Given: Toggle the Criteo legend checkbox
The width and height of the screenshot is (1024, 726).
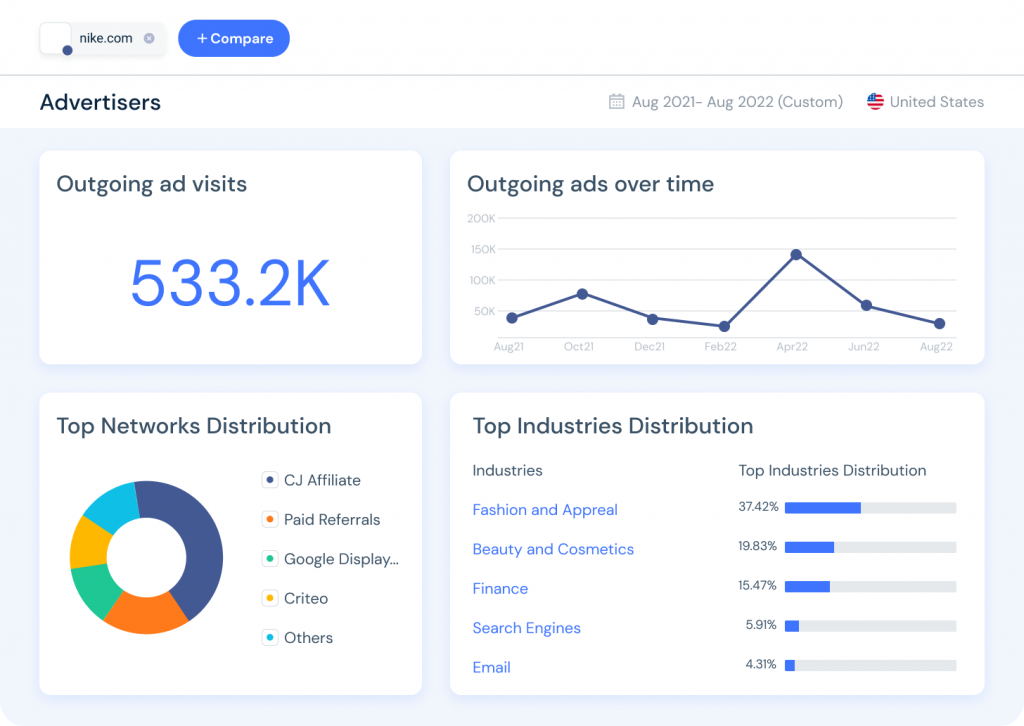Looking at the screenshot, I should pos(269,598).
